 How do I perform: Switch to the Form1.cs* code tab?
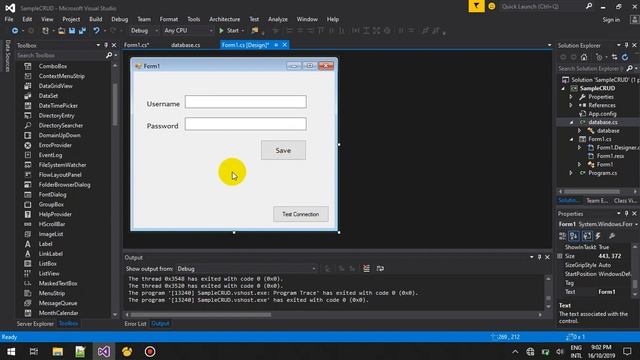pos(136,45)
